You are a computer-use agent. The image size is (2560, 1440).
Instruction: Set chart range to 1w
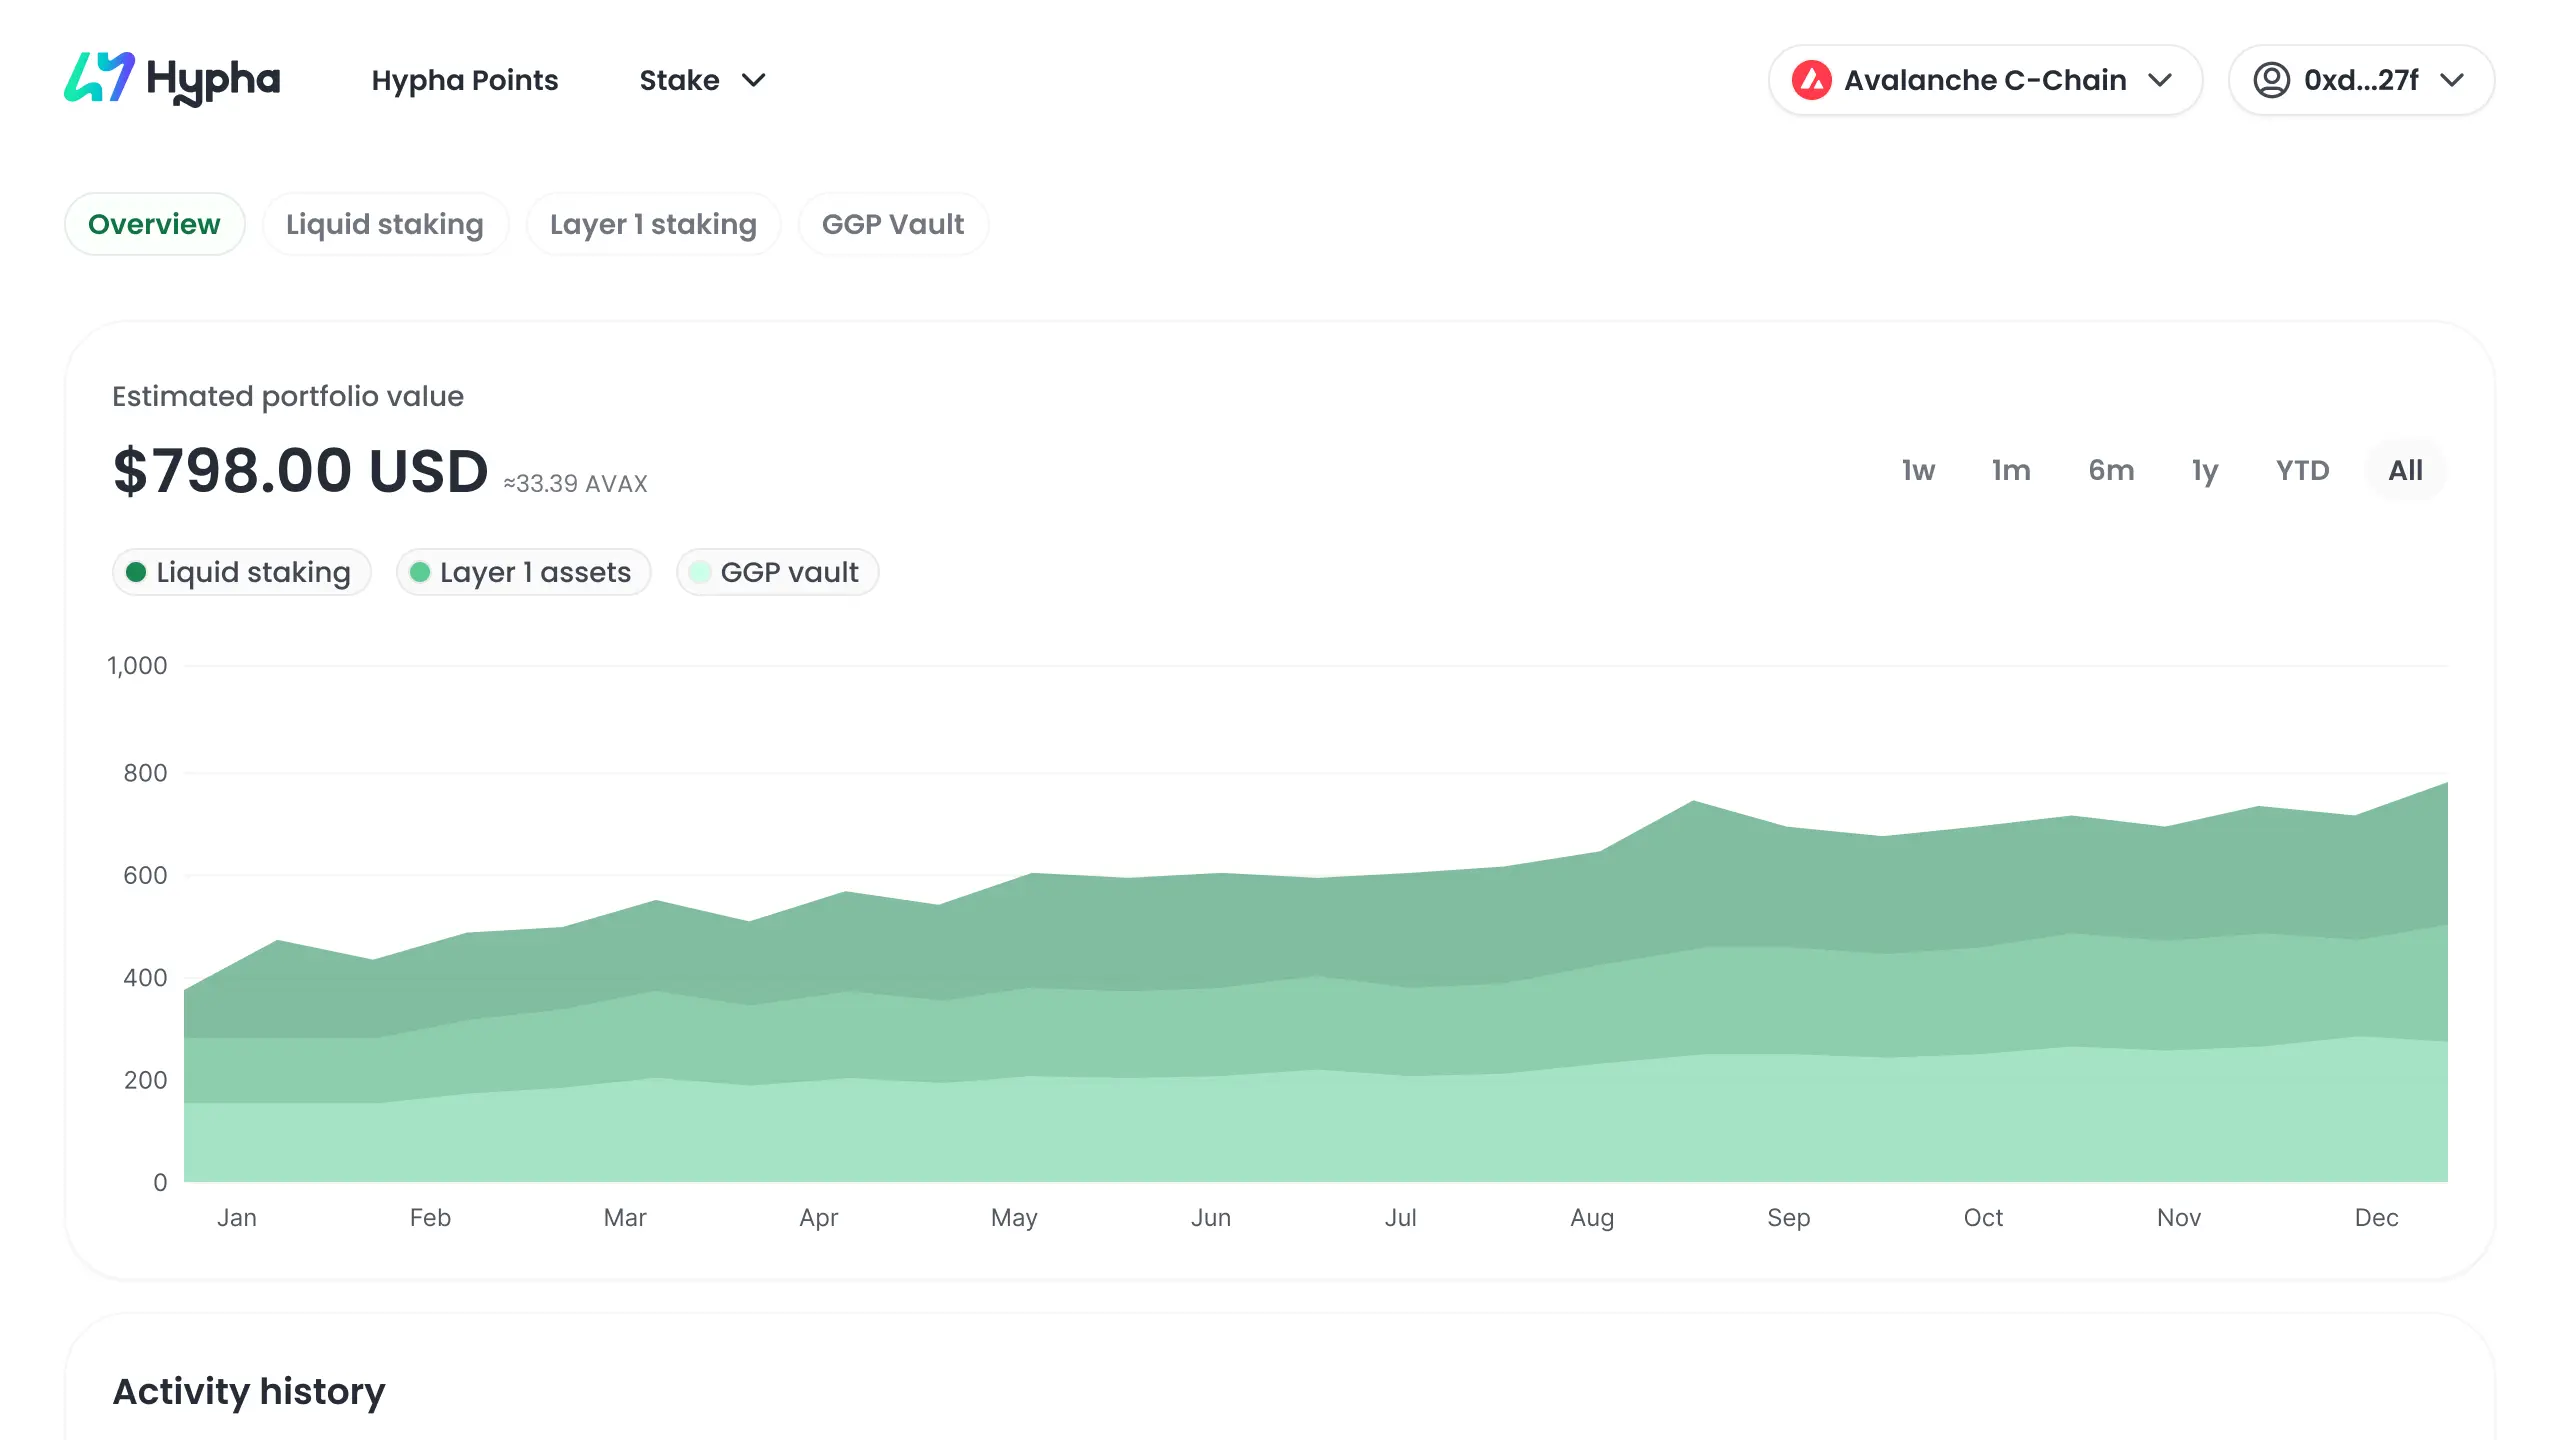[1918, 470]
